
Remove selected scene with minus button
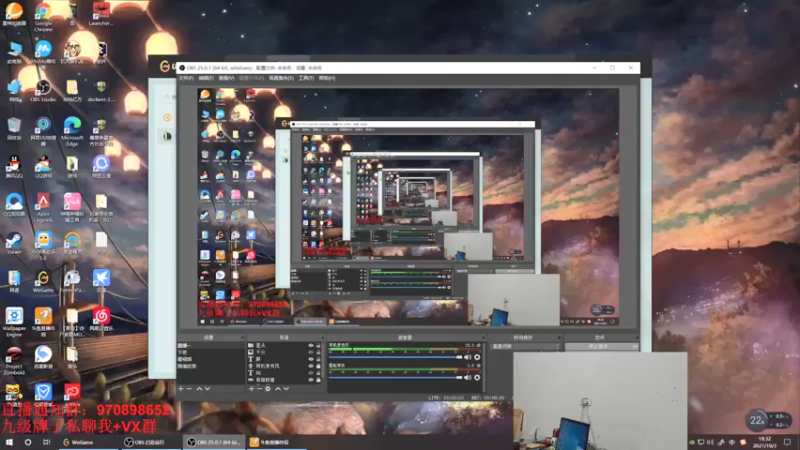(x=189, y=389)
